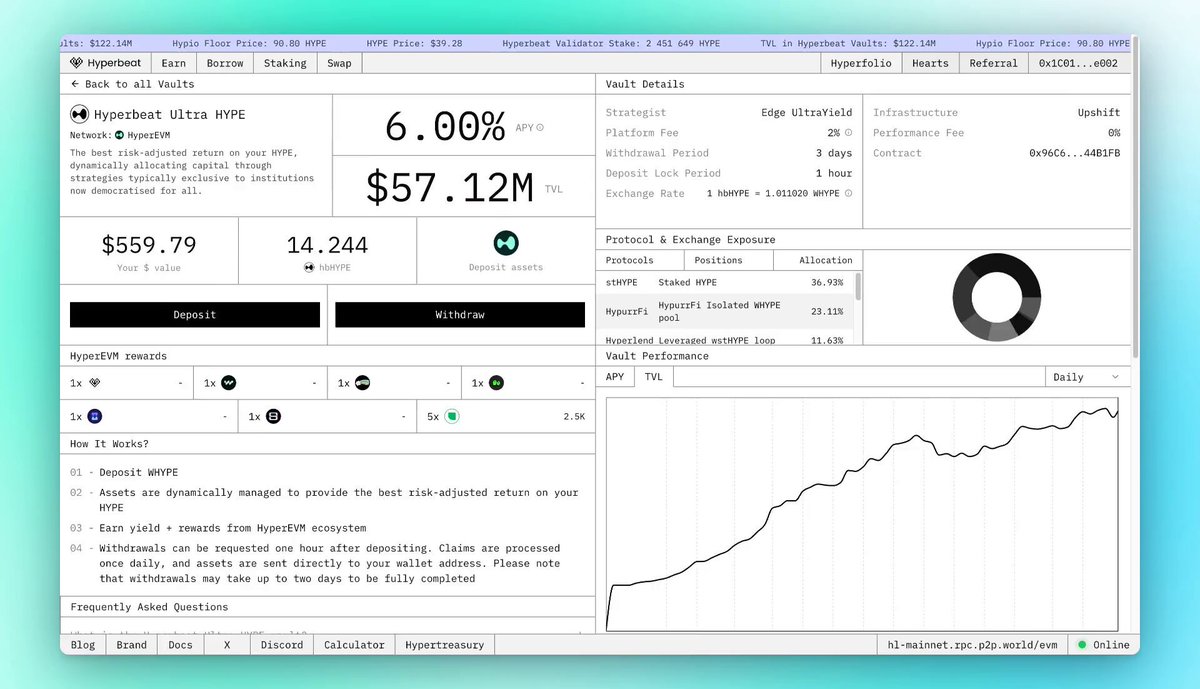Go to the Staking tab
The image size is (1200, 689).
[x=285, y=63]
